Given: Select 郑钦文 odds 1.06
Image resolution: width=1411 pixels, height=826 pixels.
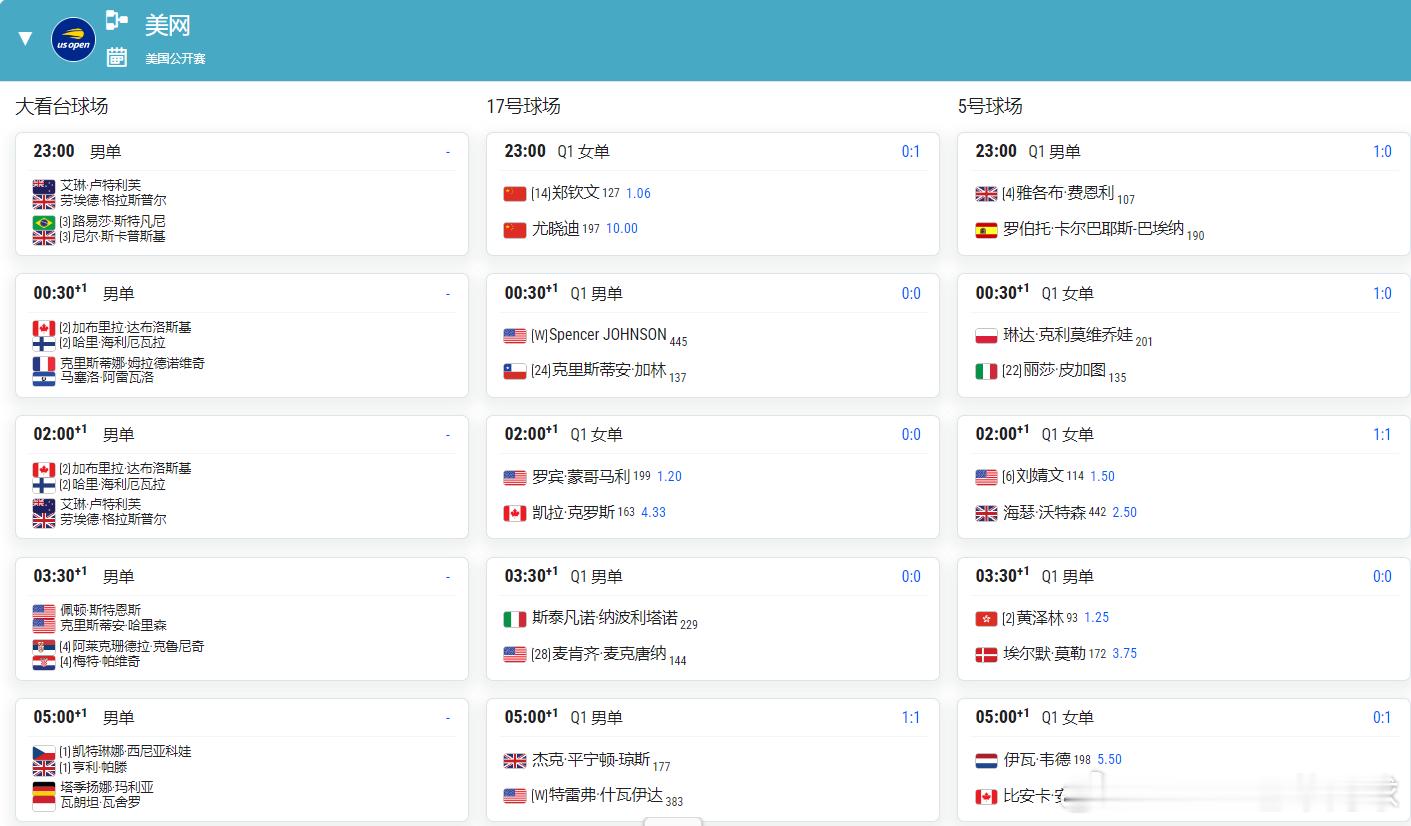Looking at the screenshot, I should 638,193.
